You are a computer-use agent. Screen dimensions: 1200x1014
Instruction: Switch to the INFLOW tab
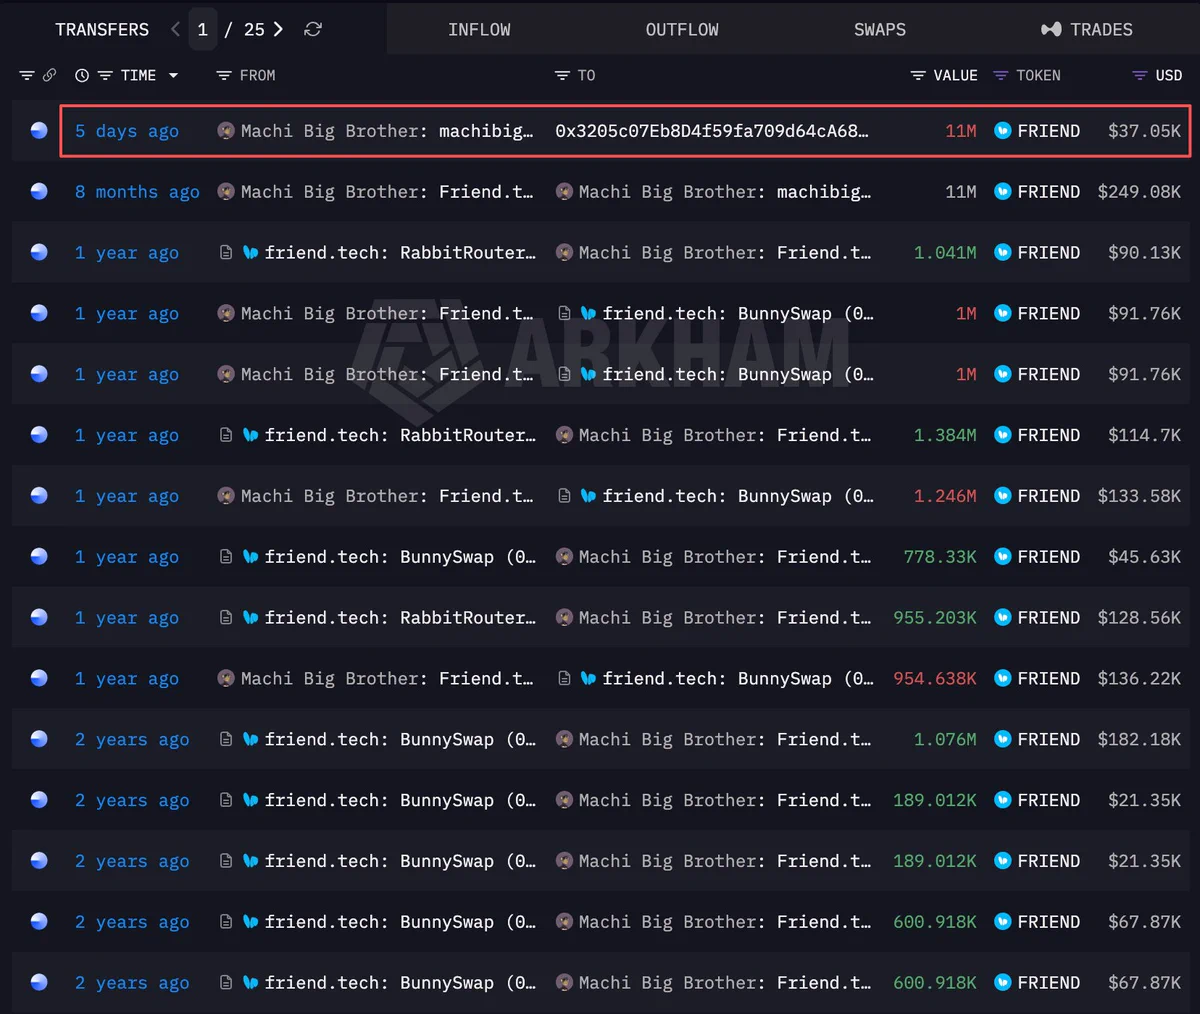click(x=479, y=29)
